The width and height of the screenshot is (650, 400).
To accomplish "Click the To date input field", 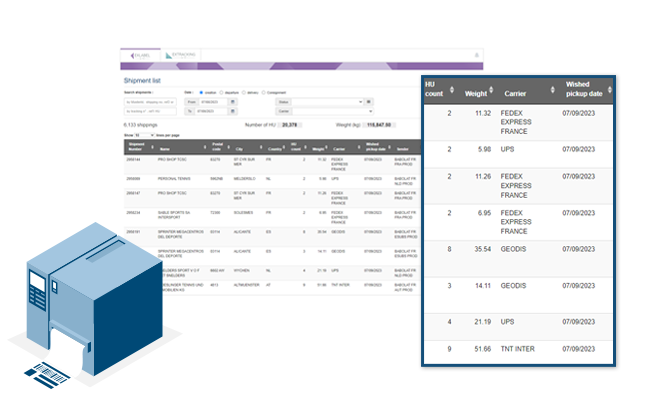I will [x=213, y=112].
